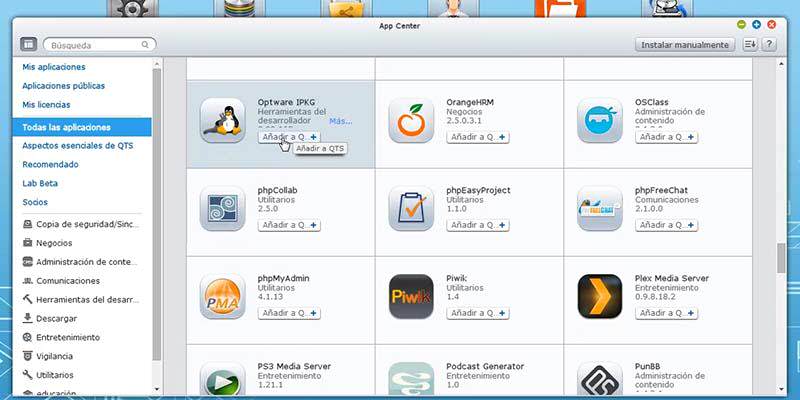Click the Piwik app icon
The image size is (800, 400).
click(x=411, y=296)
